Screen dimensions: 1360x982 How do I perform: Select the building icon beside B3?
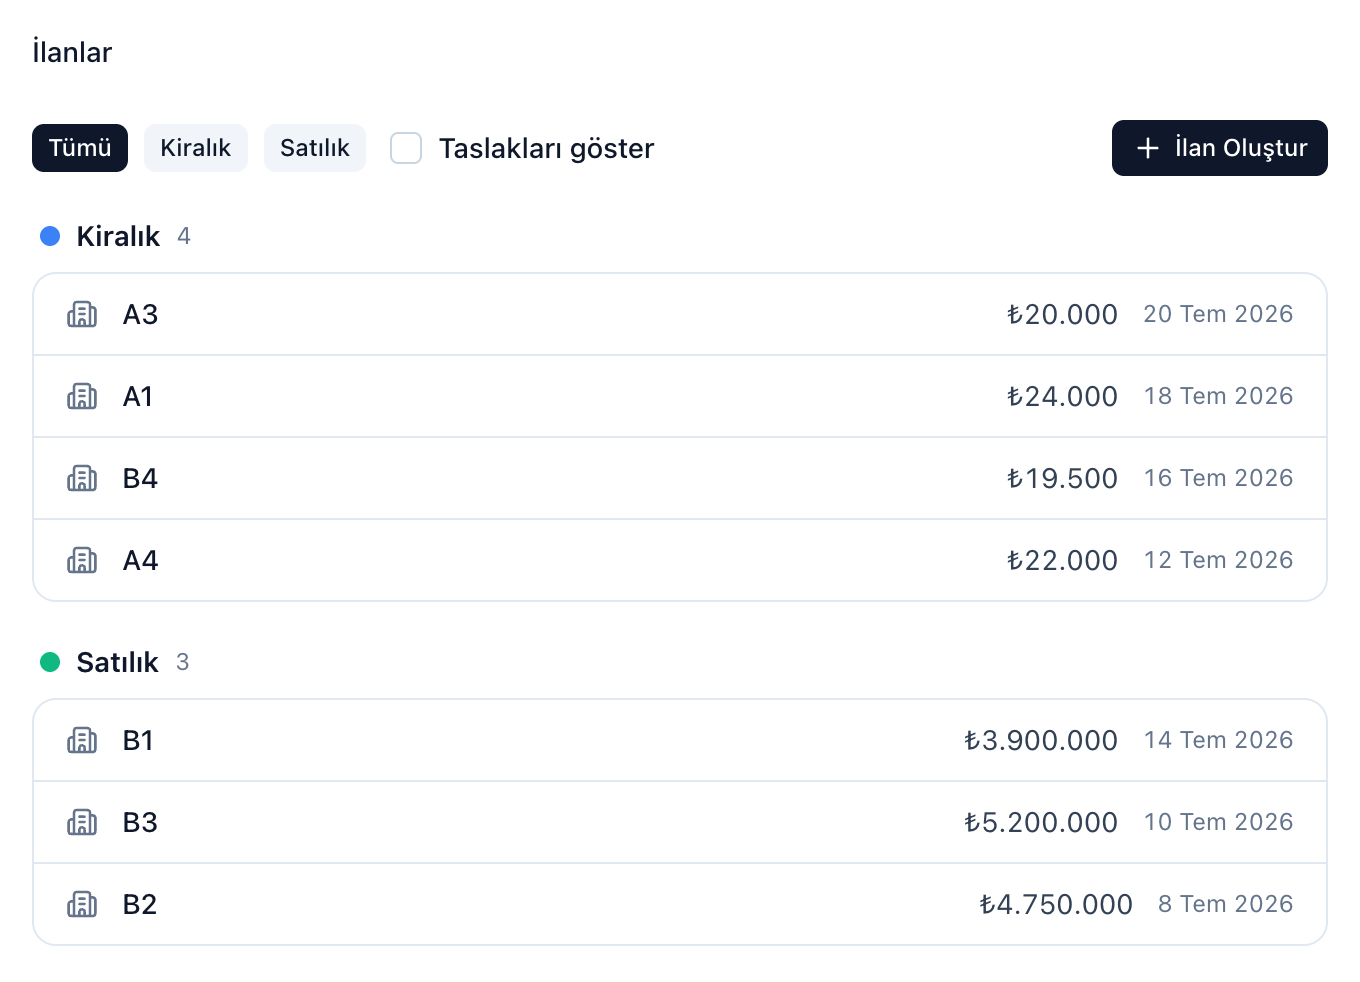point(82,822)
